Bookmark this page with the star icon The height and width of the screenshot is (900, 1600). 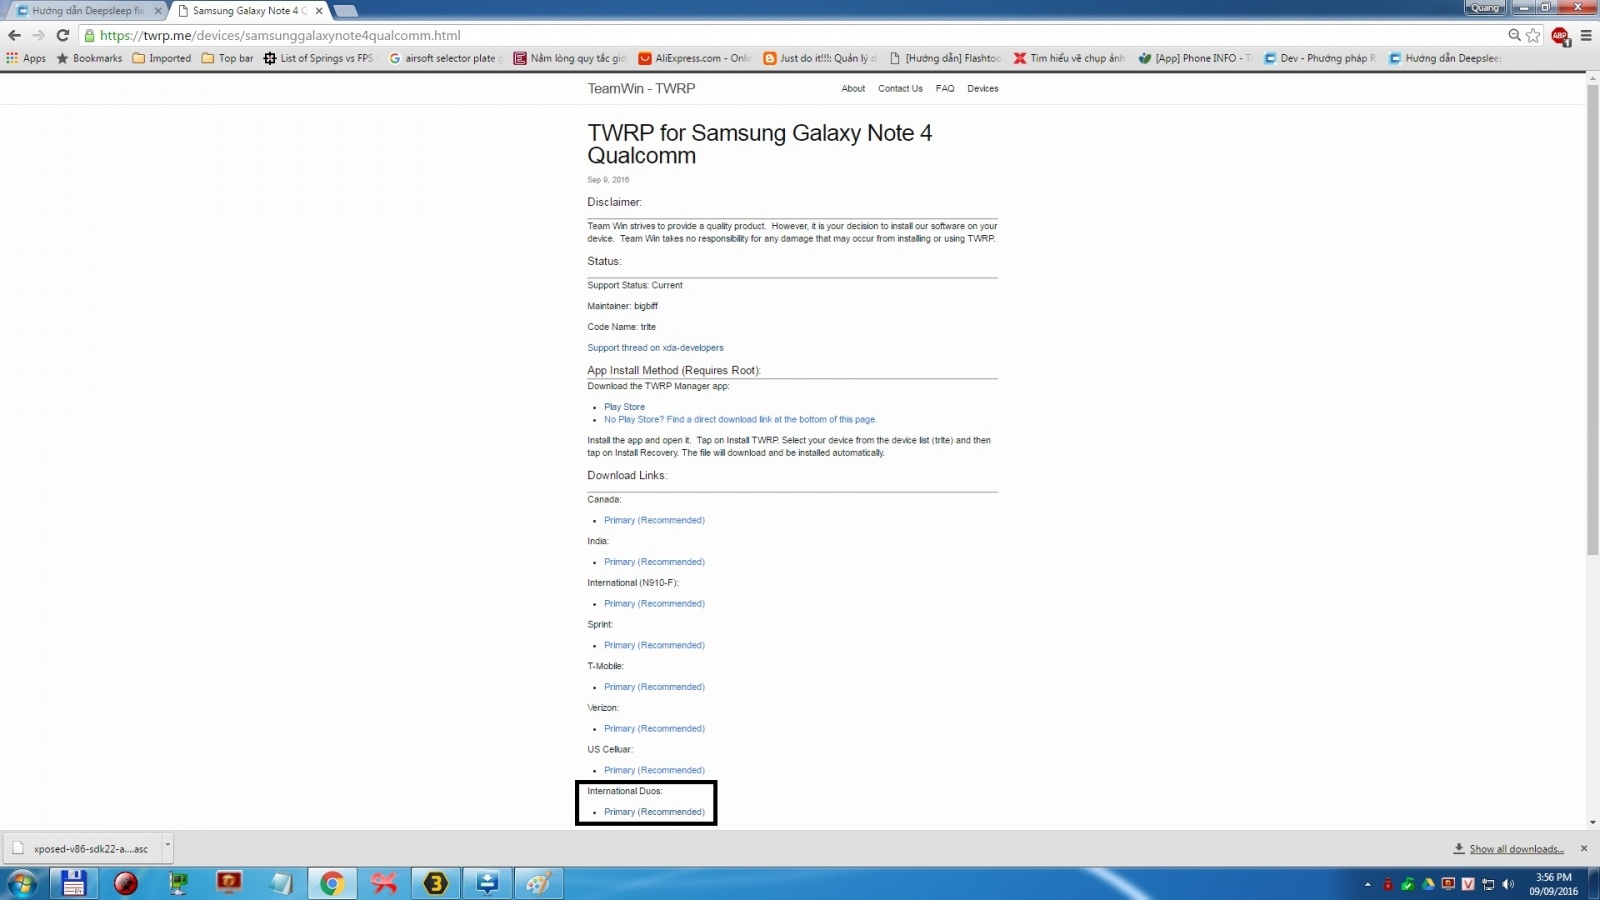point(1533,35)
